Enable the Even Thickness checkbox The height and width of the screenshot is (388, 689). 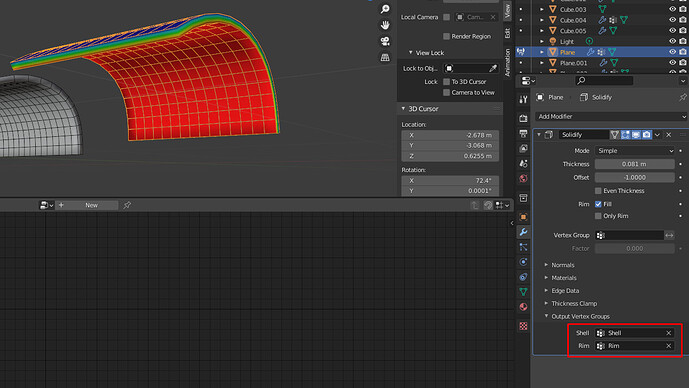[x=598, y=191]
